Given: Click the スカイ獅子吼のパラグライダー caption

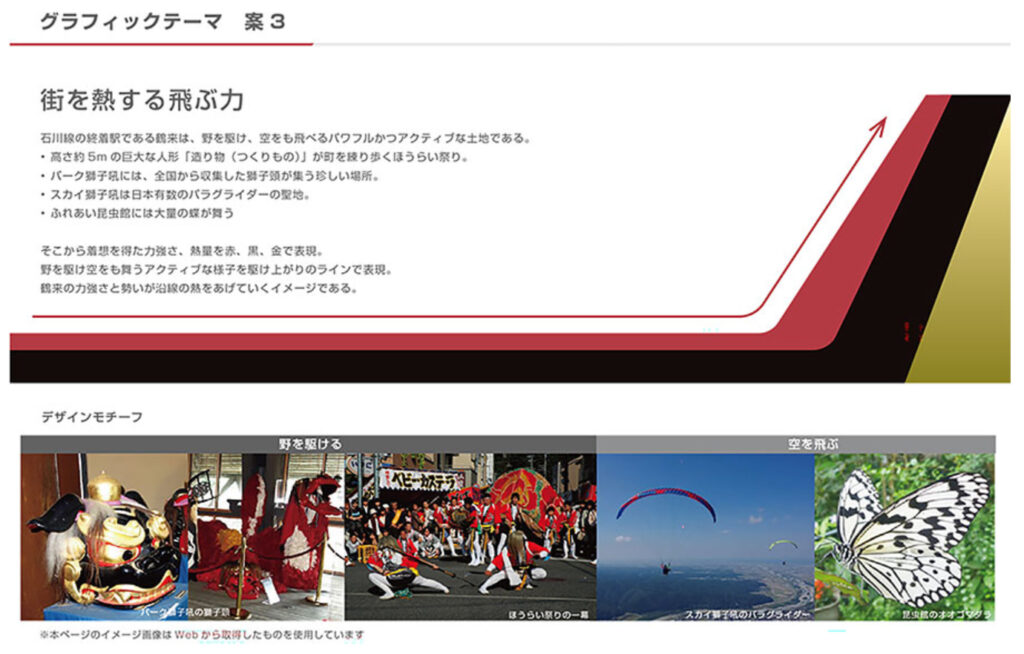Looking at the screenshot, I should 746,612.
